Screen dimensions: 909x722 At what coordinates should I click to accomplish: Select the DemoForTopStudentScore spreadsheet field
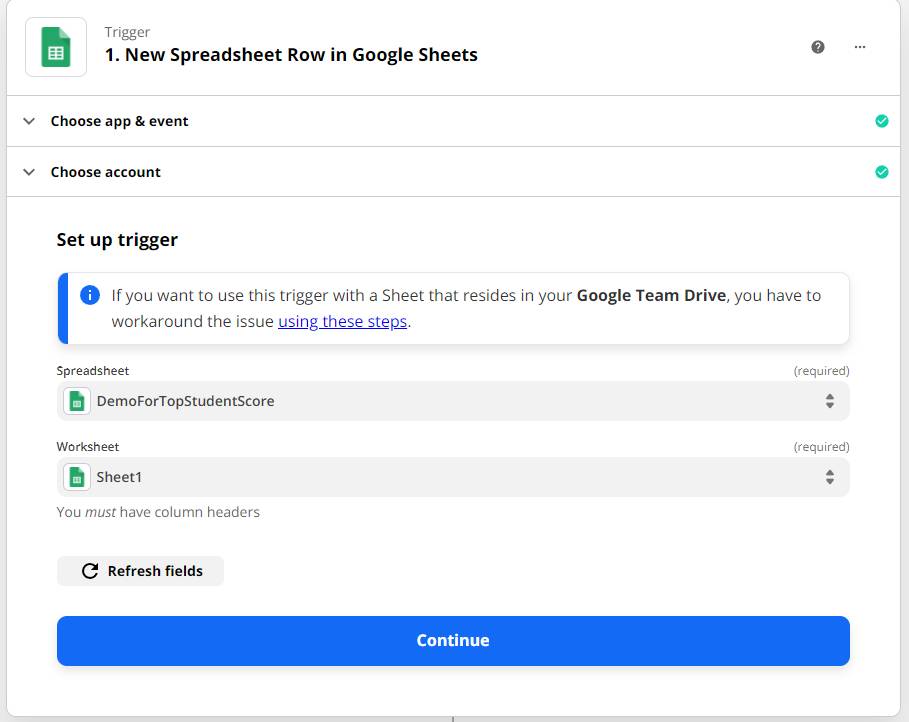pos(453,401)
